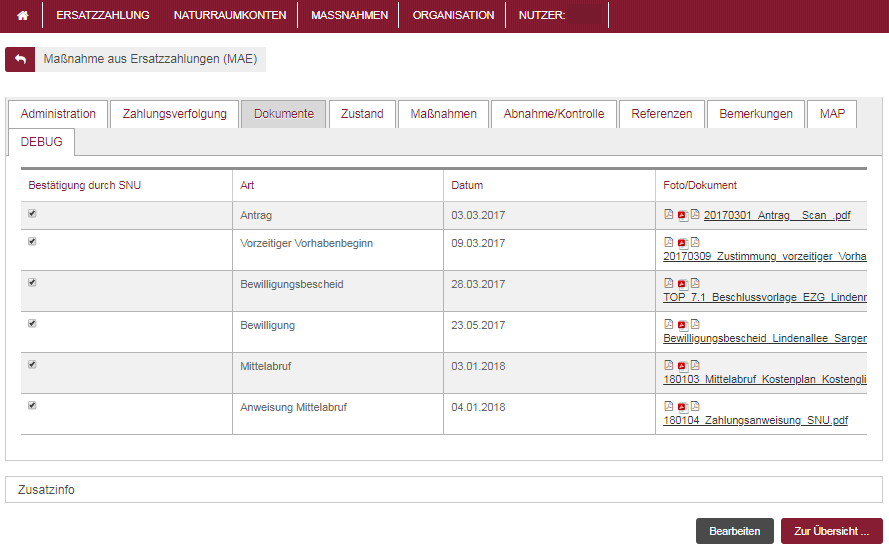Toggle SNU confirmation checkbox for Antrag

33,214
